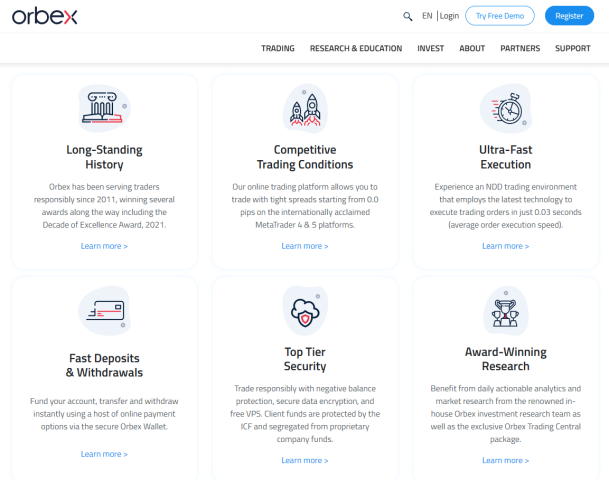Open the RESEARCH & EDUCATION menu
Viewport: 609px width, 480px height.
pyautogui.click(x=356, y=48)
